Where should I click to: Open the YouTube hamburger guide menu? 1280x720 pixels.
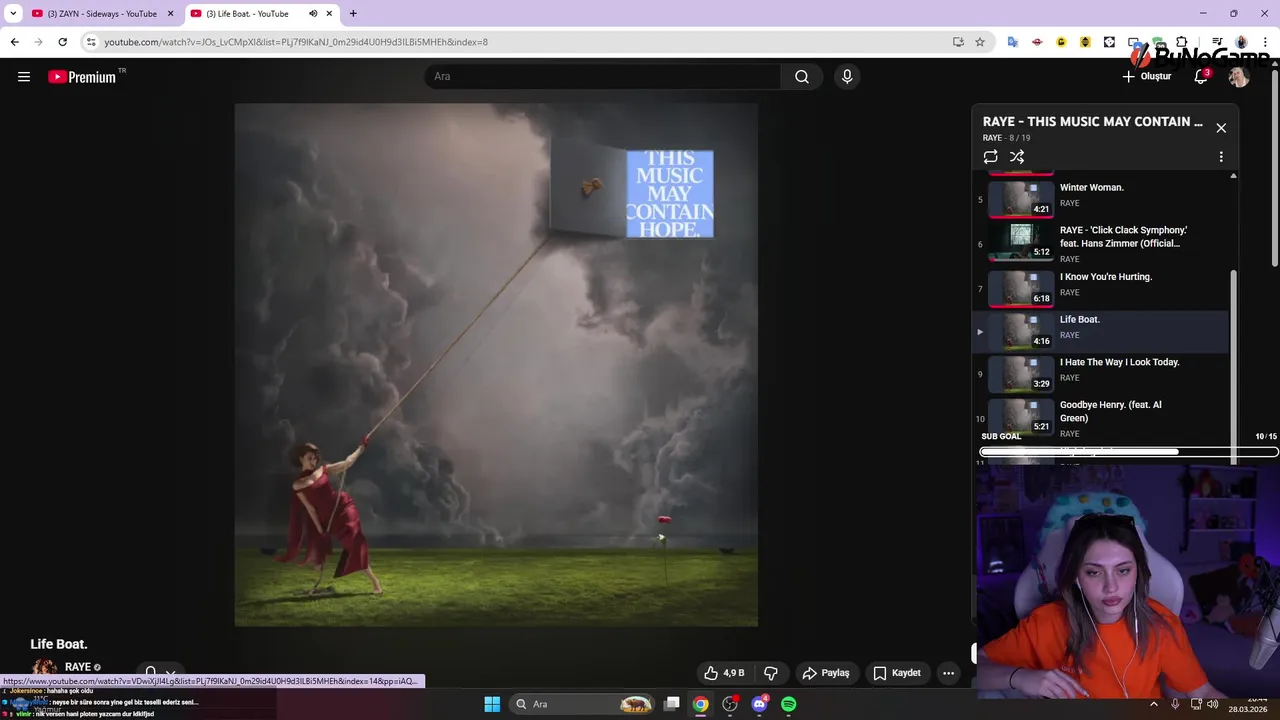pyautogui.click(x=24, y=77)
